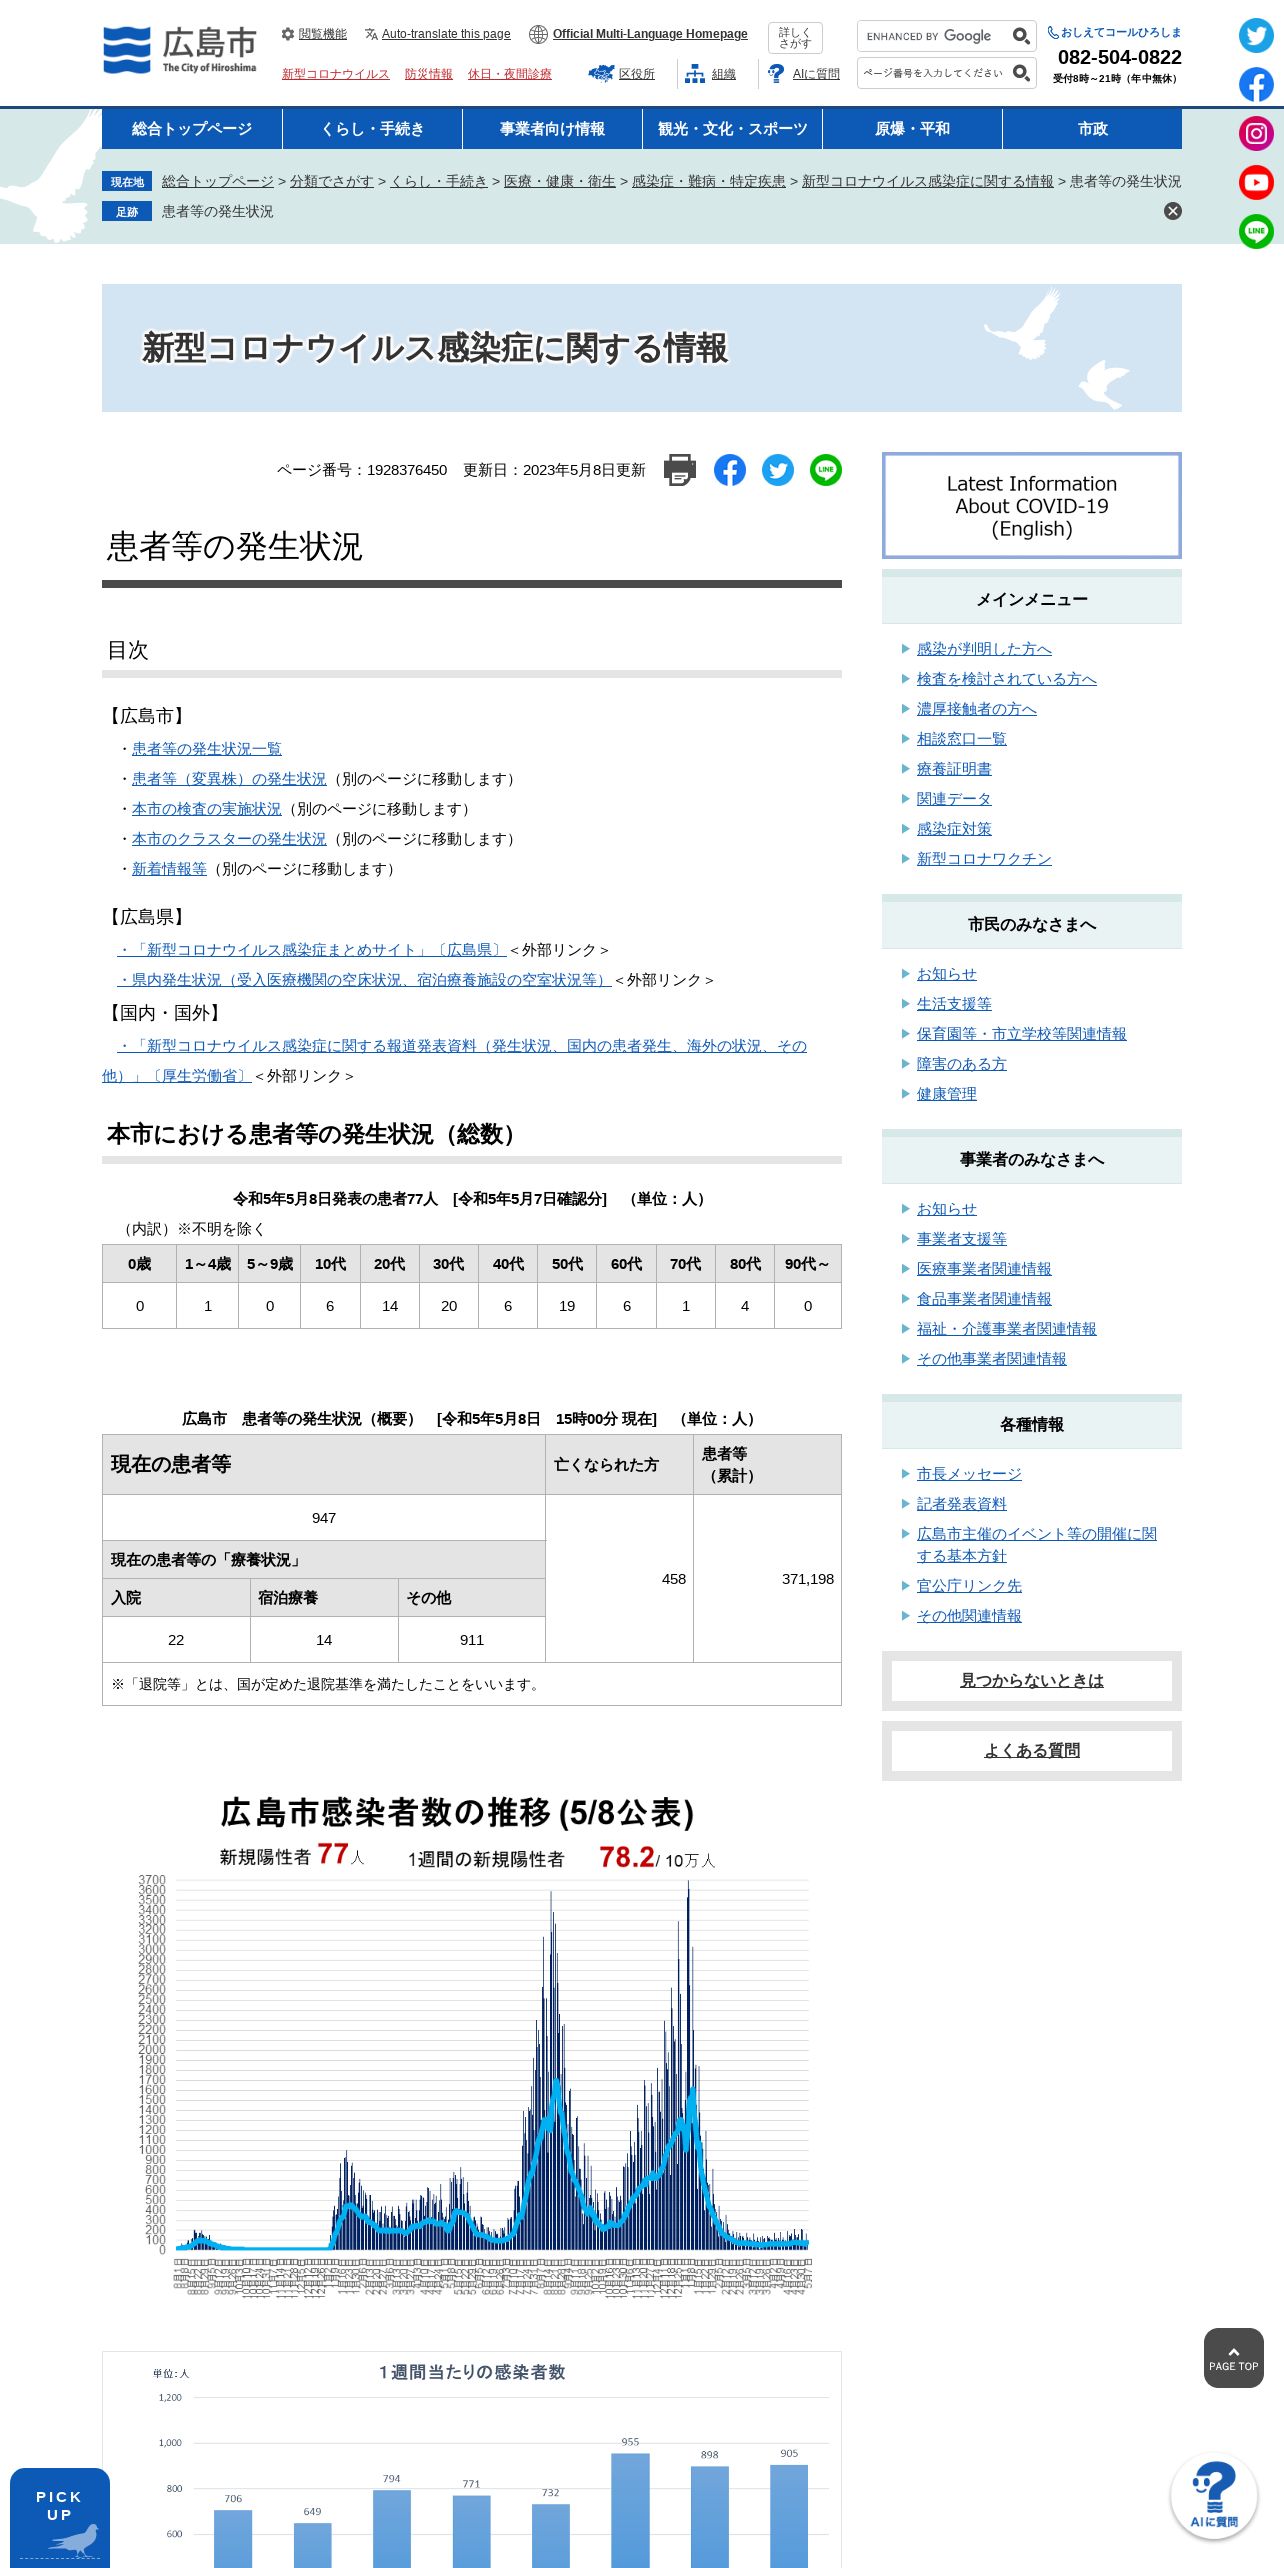Open 感染症・難病・特定疾患 breadcrumb link
This screenshot has height=2568, width=1284.
[x=709, y=181]
